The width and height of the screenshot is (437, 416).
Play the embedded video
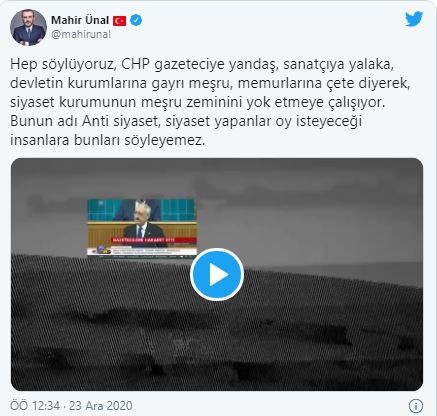pos(217,275)
